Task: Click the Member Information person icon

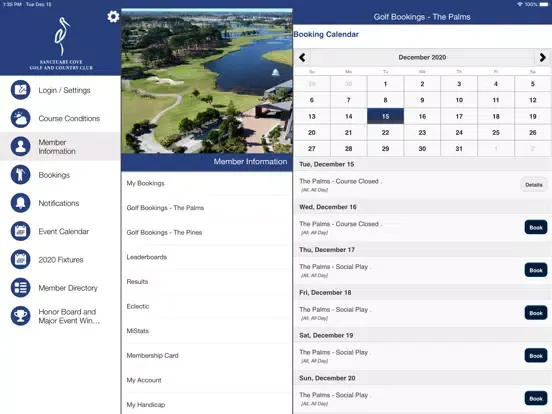Action: click(x=20, y=146)
